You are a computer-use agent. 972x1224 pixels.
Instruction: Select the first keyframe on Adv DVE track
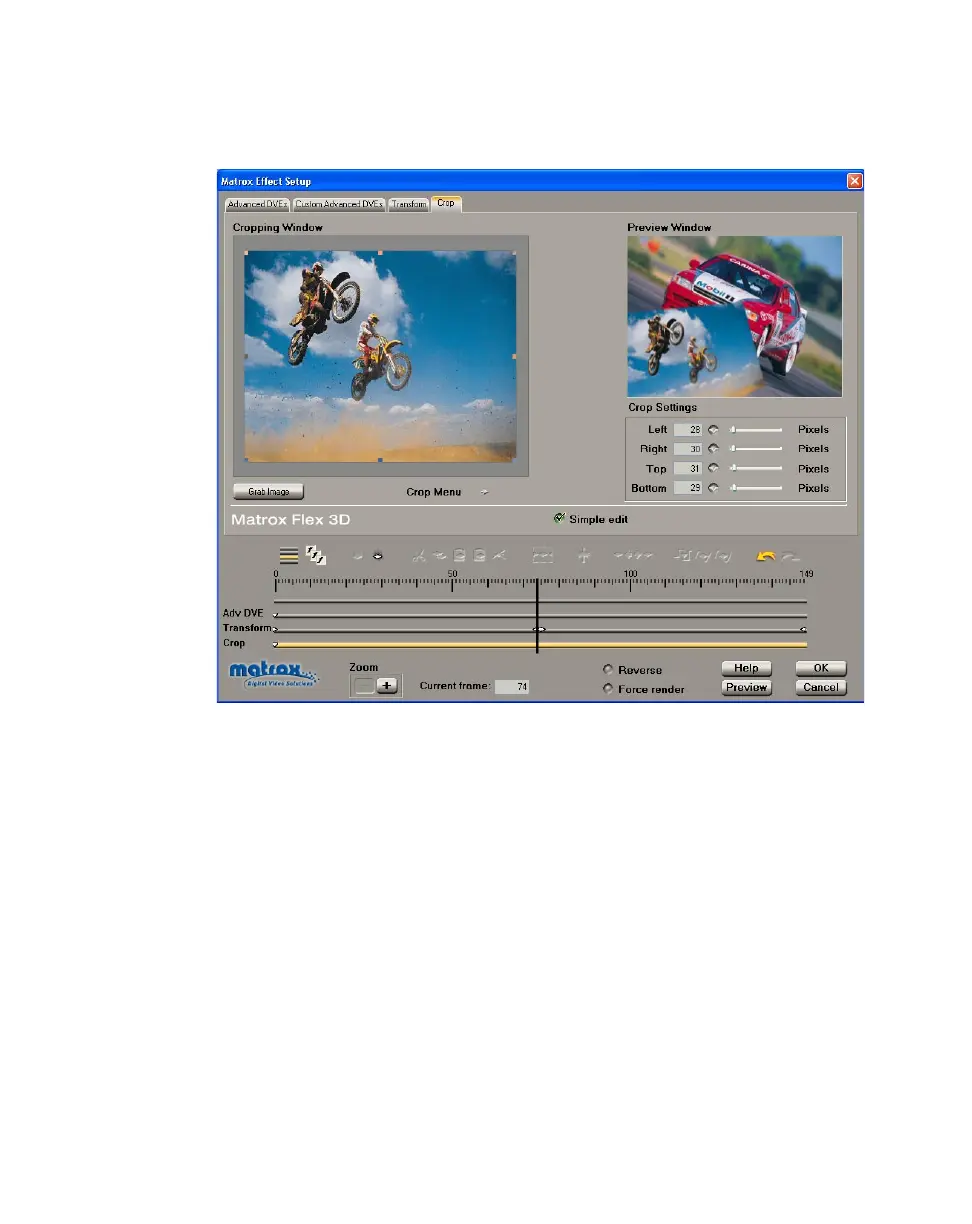click(276, 614)
